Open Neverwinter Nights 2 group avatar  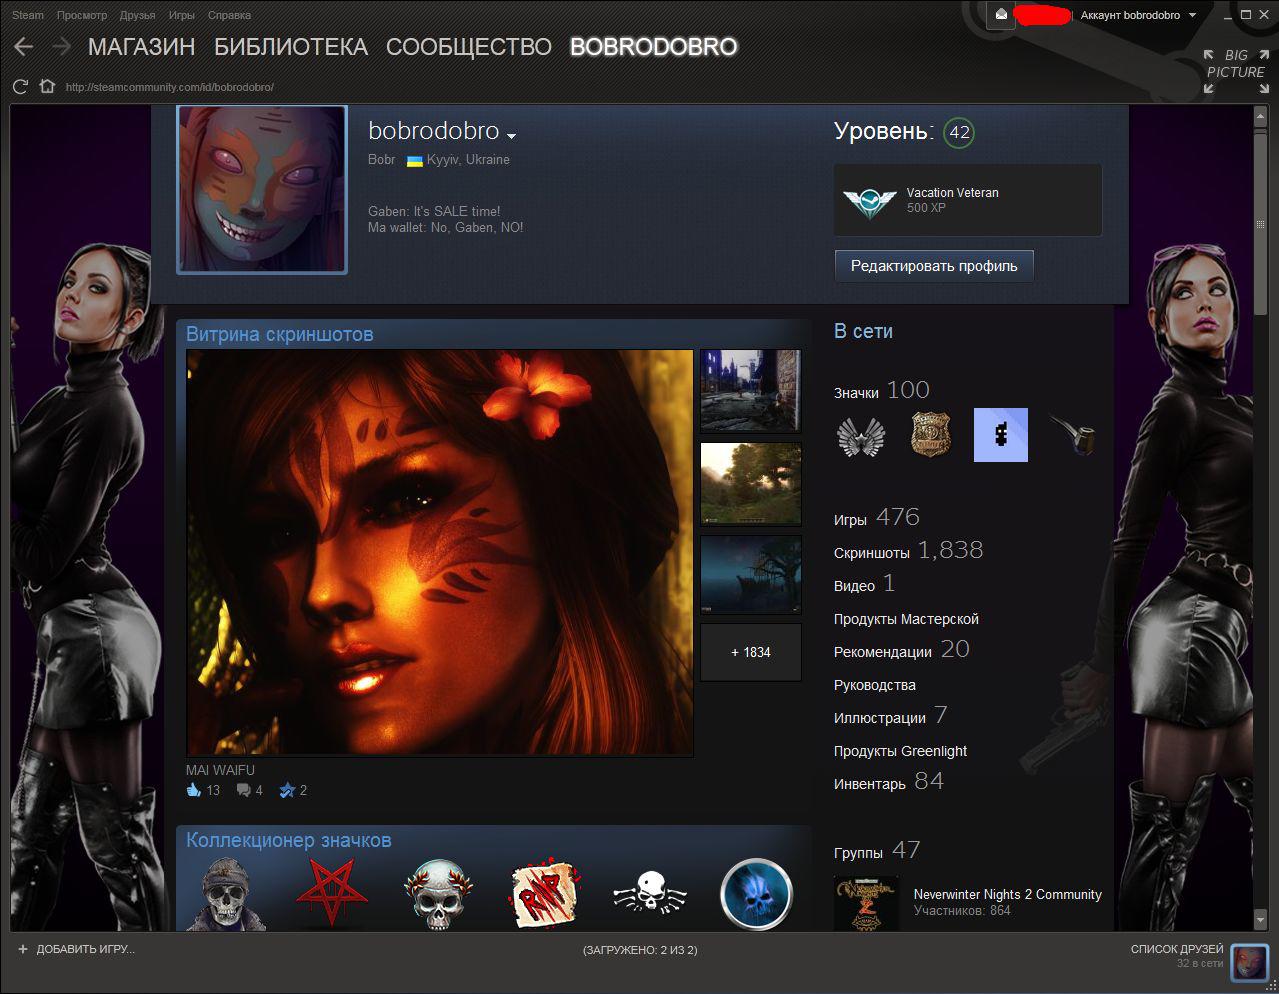coord(866,904)
